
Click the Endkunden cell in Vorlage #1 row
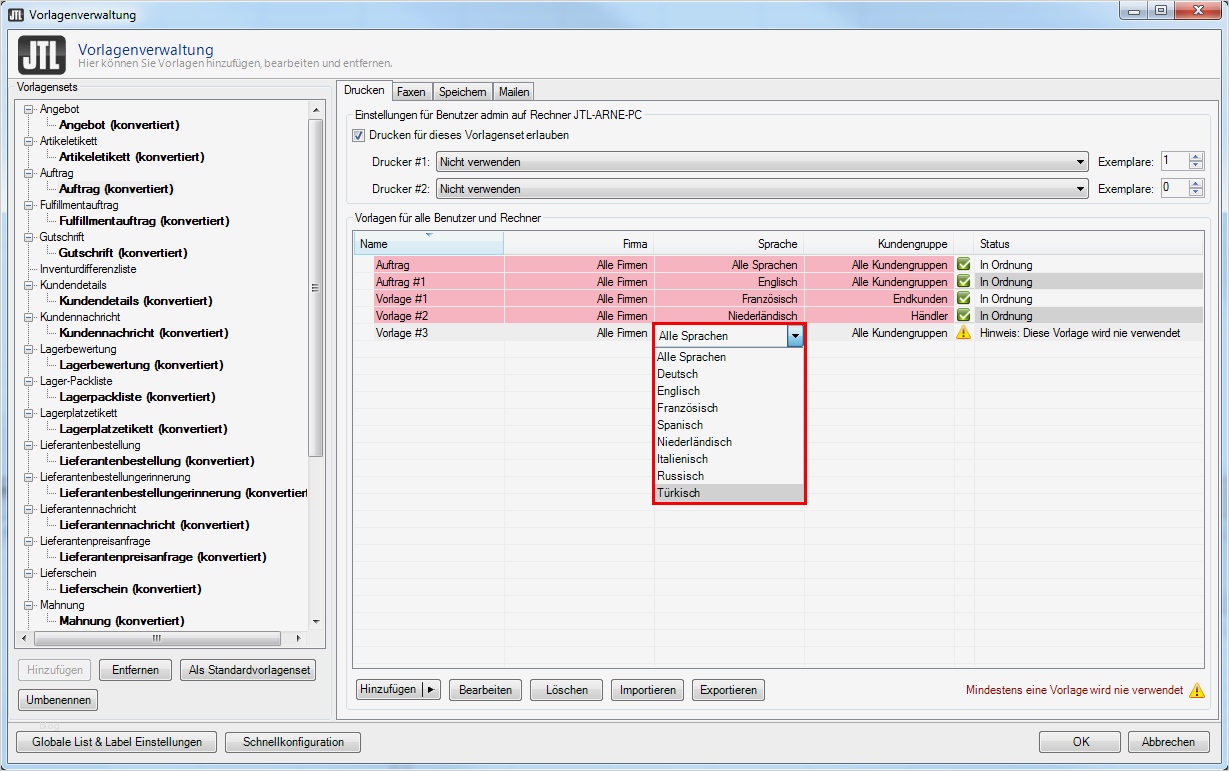pos(878,299)
